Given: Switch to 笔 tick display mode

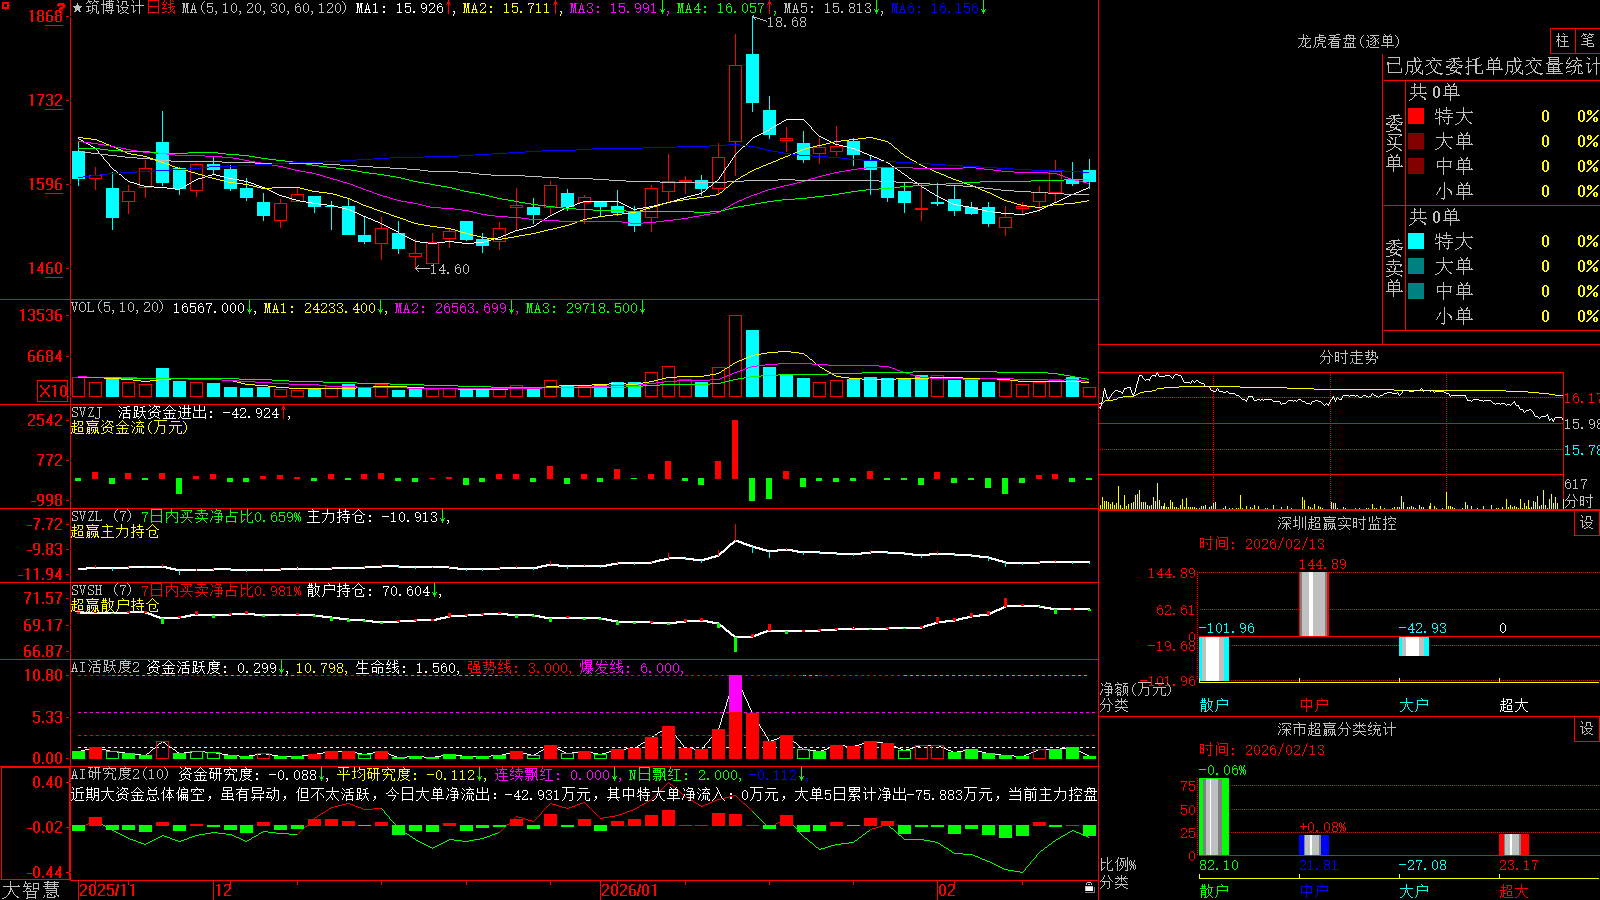Looking at the screenshot, I should [x=1587, y=40].
